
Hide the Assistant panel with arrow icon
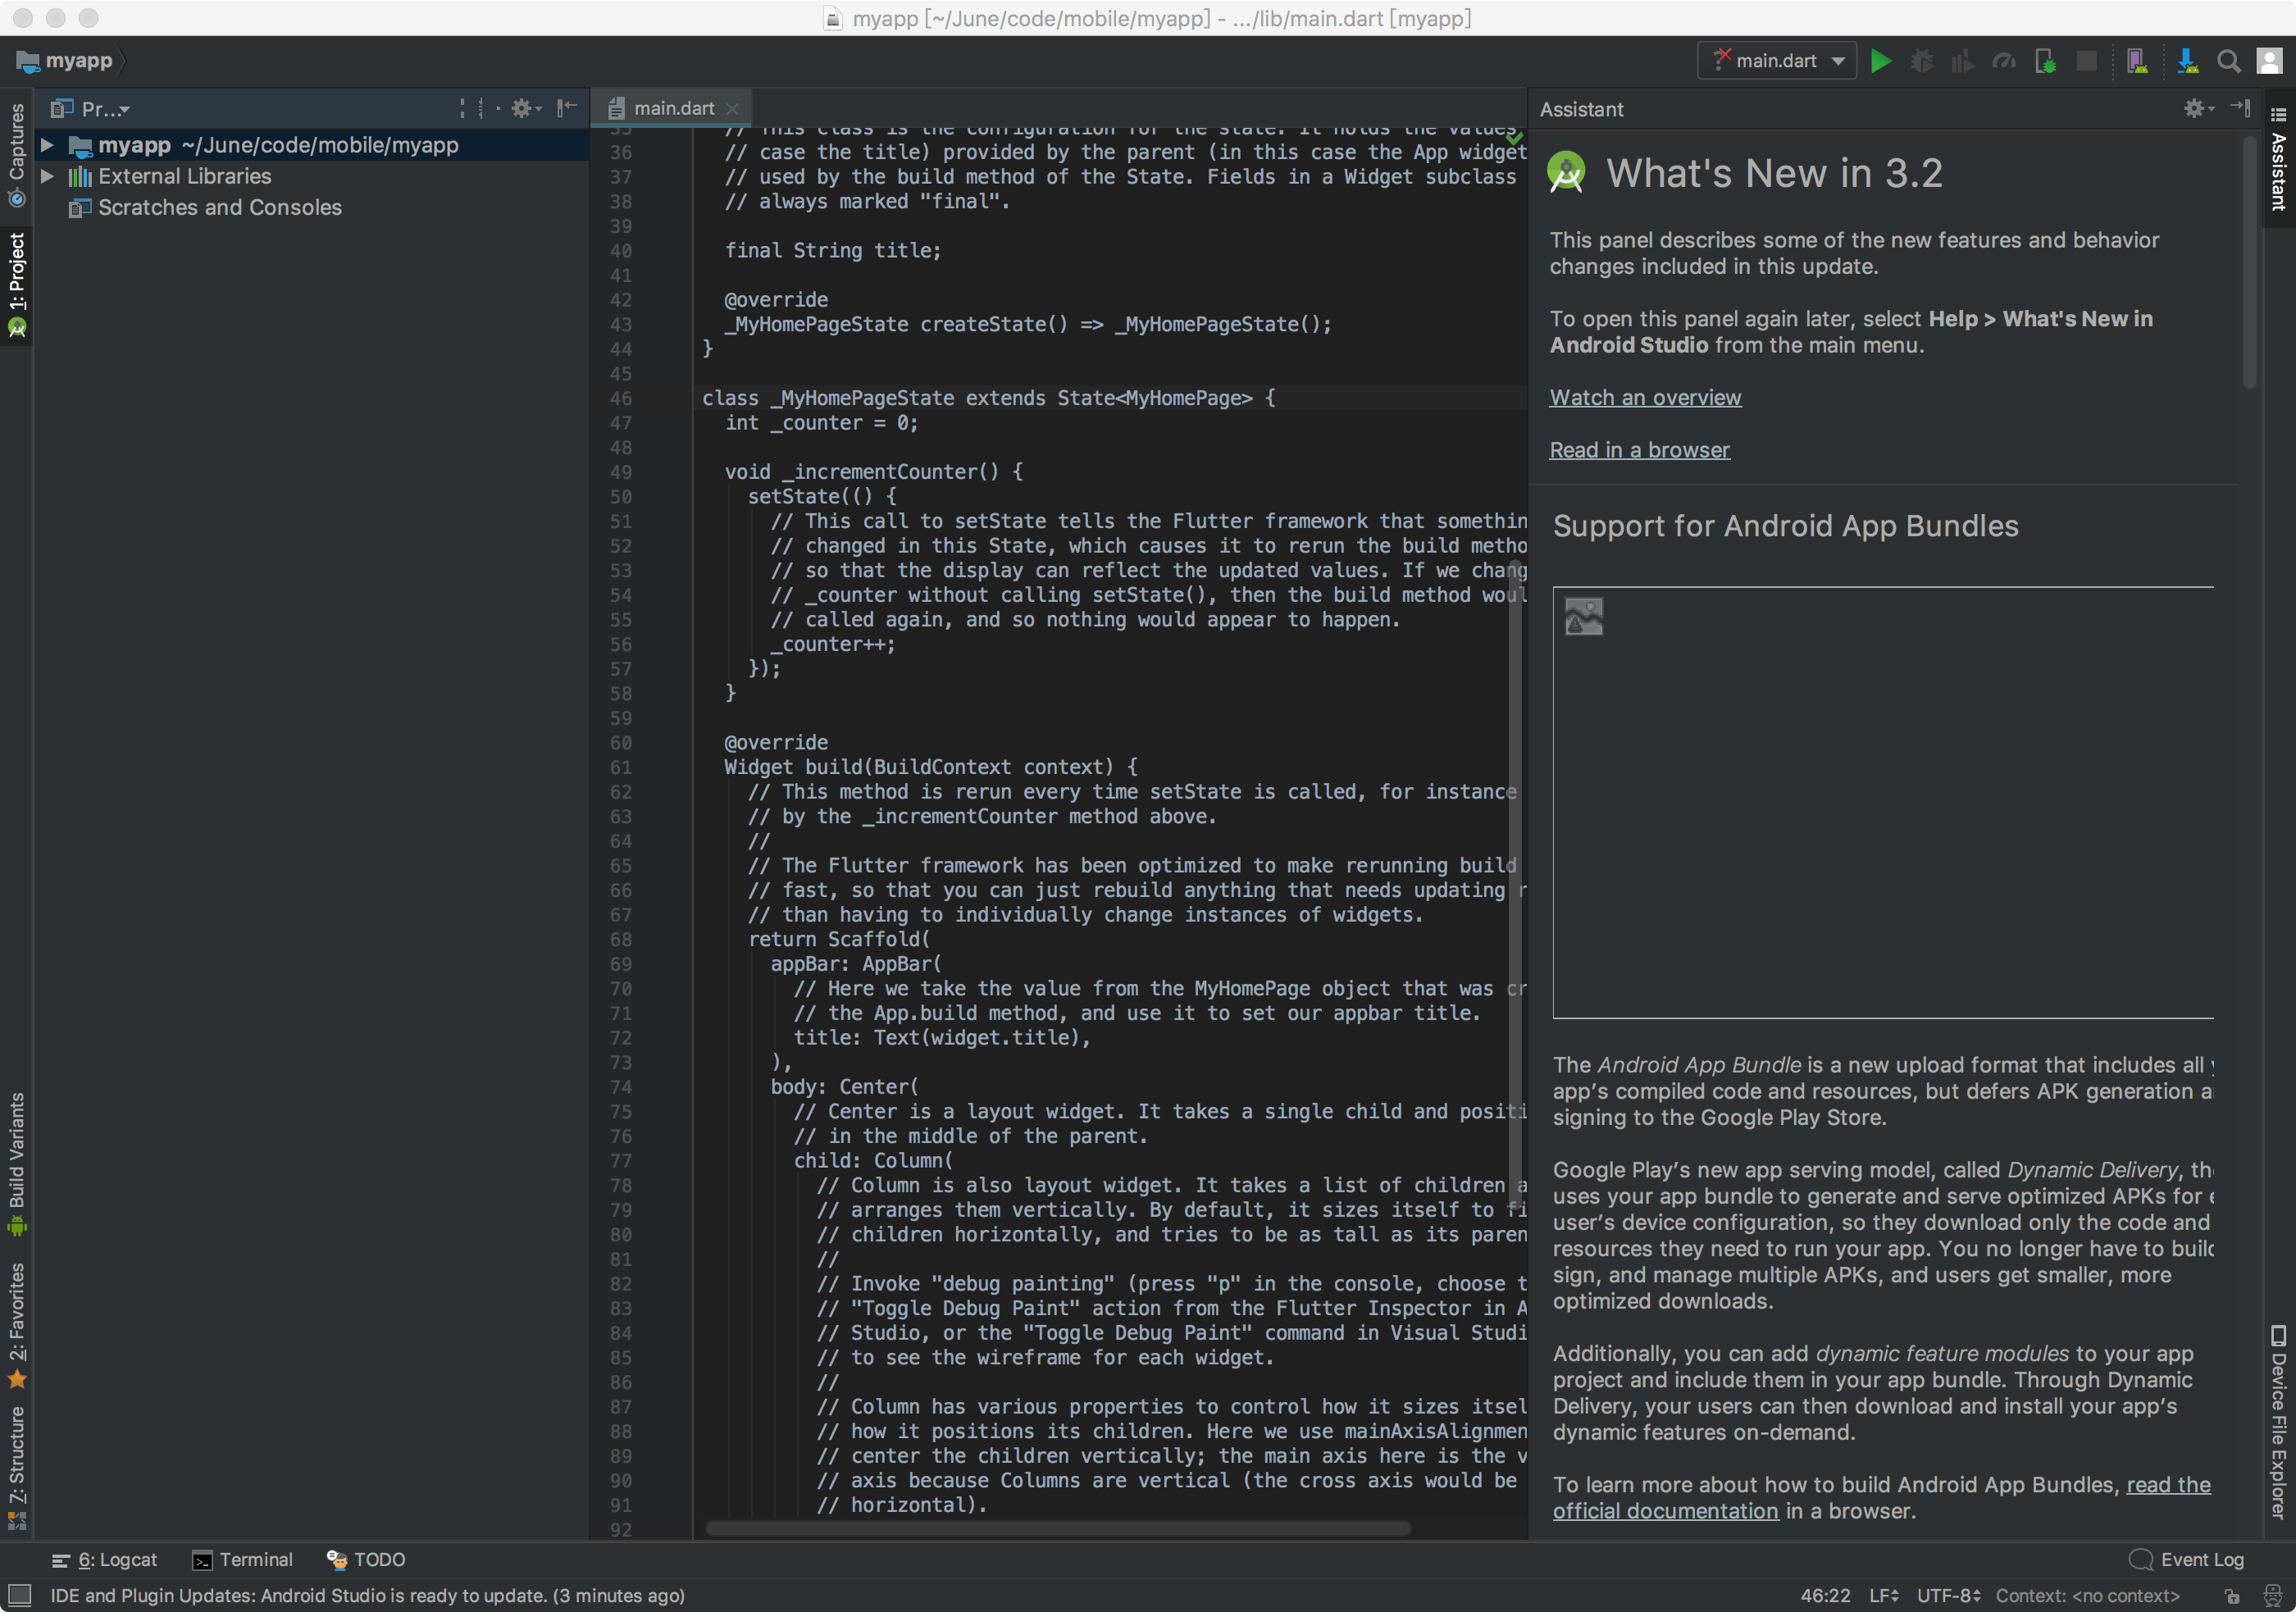pyautogui.click(x=2240, y=108)
